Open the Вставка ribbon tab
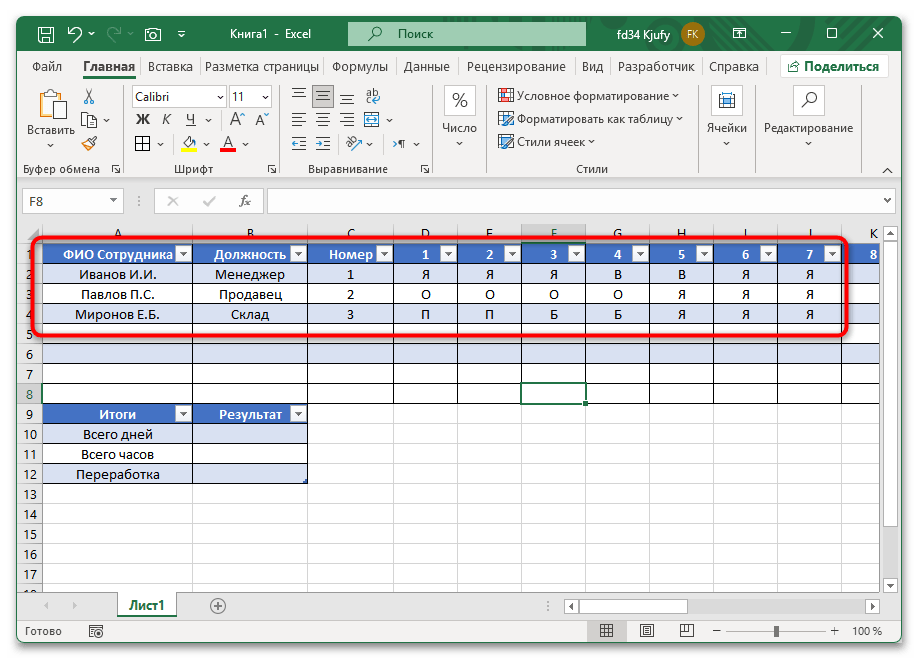 tap(170, 67)
